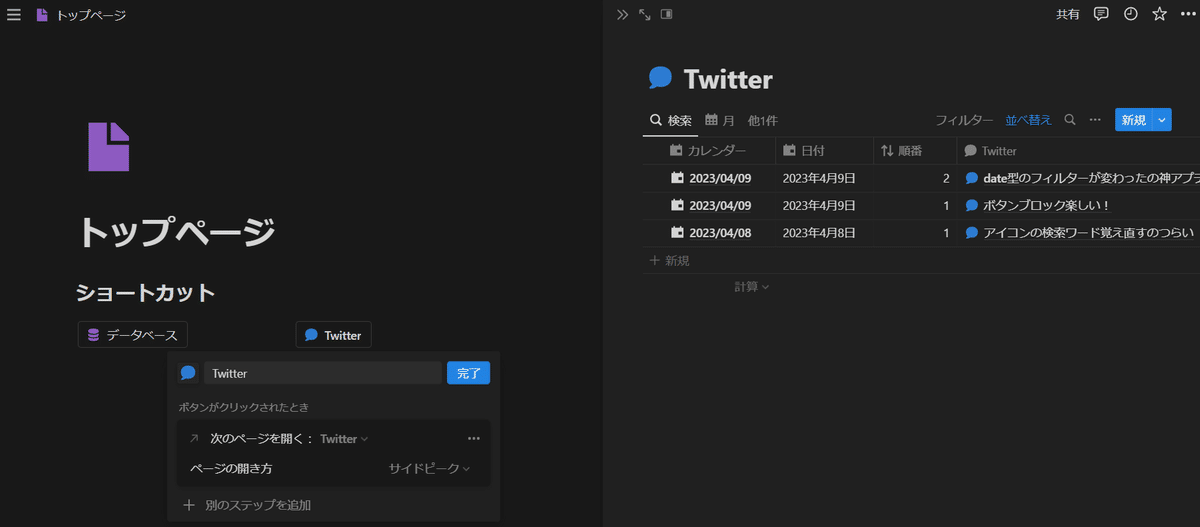Click the blue speech bubble icon beside Twitter title
Screen dimensions: 1200x527
tap(661, 78)
